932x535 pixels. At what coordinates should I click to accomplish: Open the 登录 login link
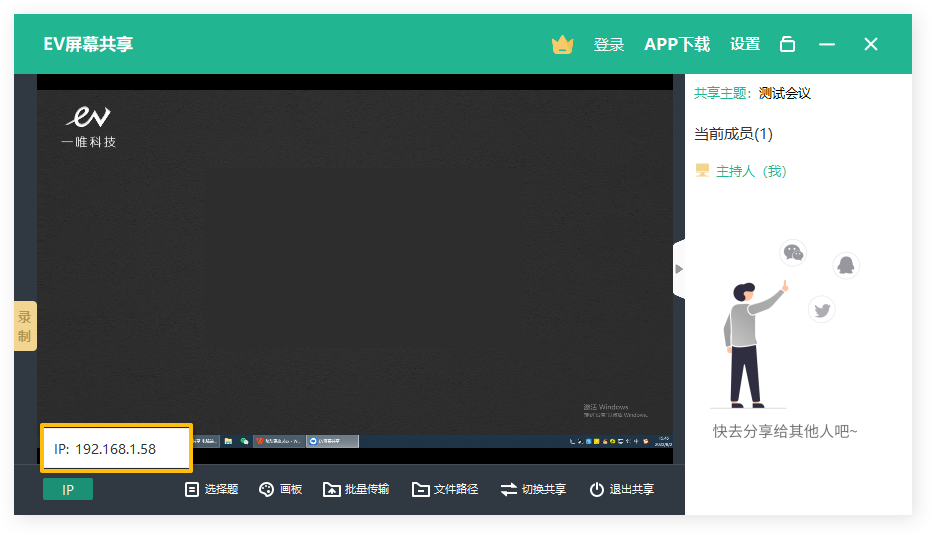tap(609, 45)
